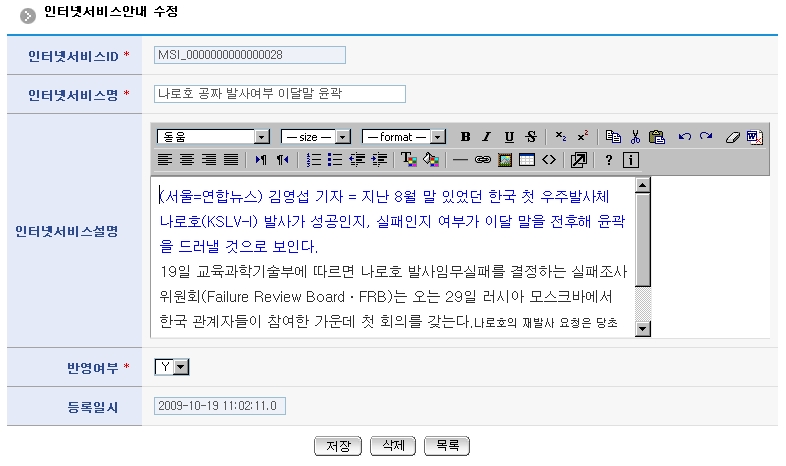Image resolution: width=786 pixels, height=466 pixels.
Task: Click the insert image icon
Action: point(505,159)
